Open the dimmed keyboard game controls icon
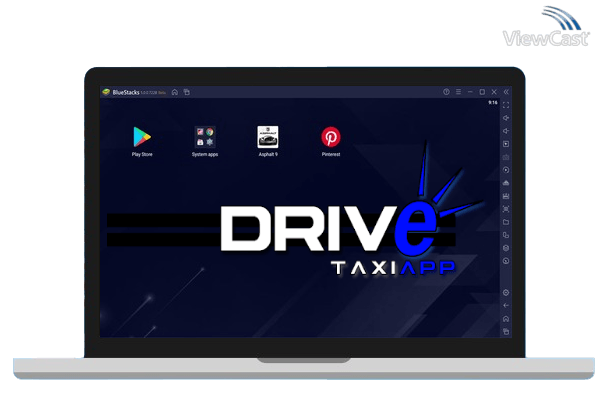Screen dimensions: 602x414 click(506, 157)
